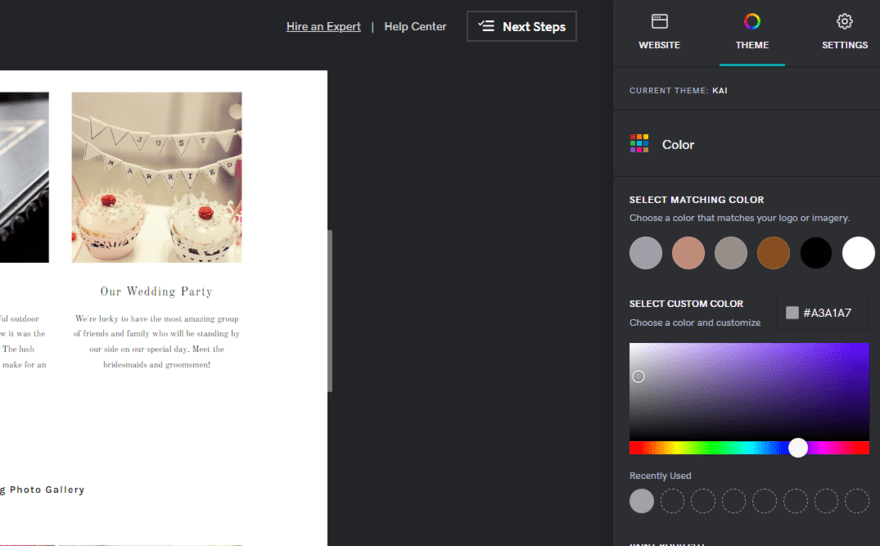The width and height of the screenshot is (880, 546).
Task: Click the Next Steps button
Action: pos(521,26)
